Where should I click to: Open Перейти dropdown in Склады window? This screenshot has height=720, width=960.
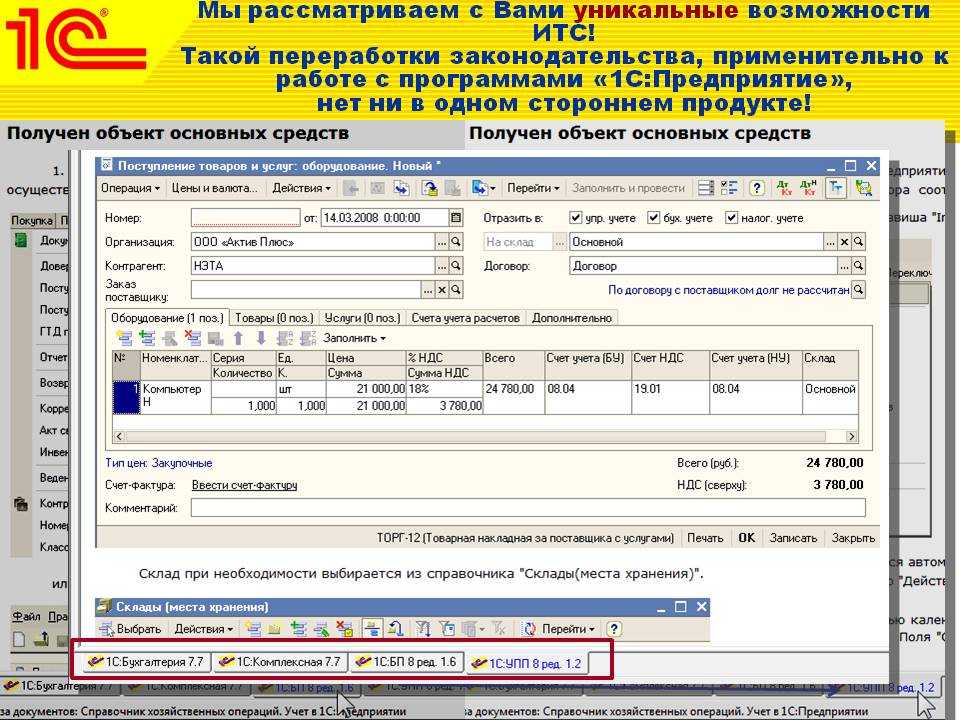[568, 629]
